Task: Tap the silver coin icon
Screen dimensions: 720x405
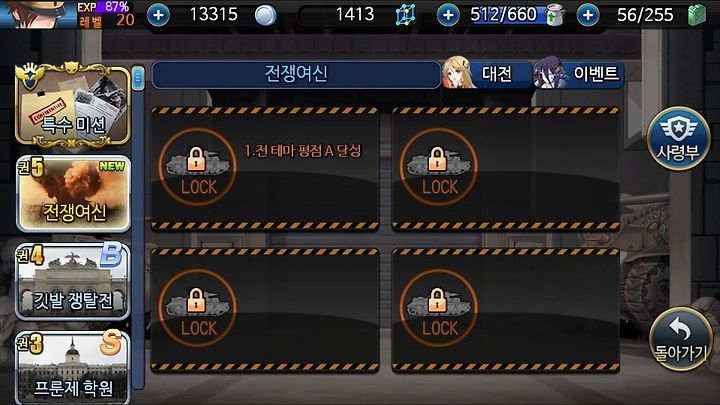Action: coord(265,15)
